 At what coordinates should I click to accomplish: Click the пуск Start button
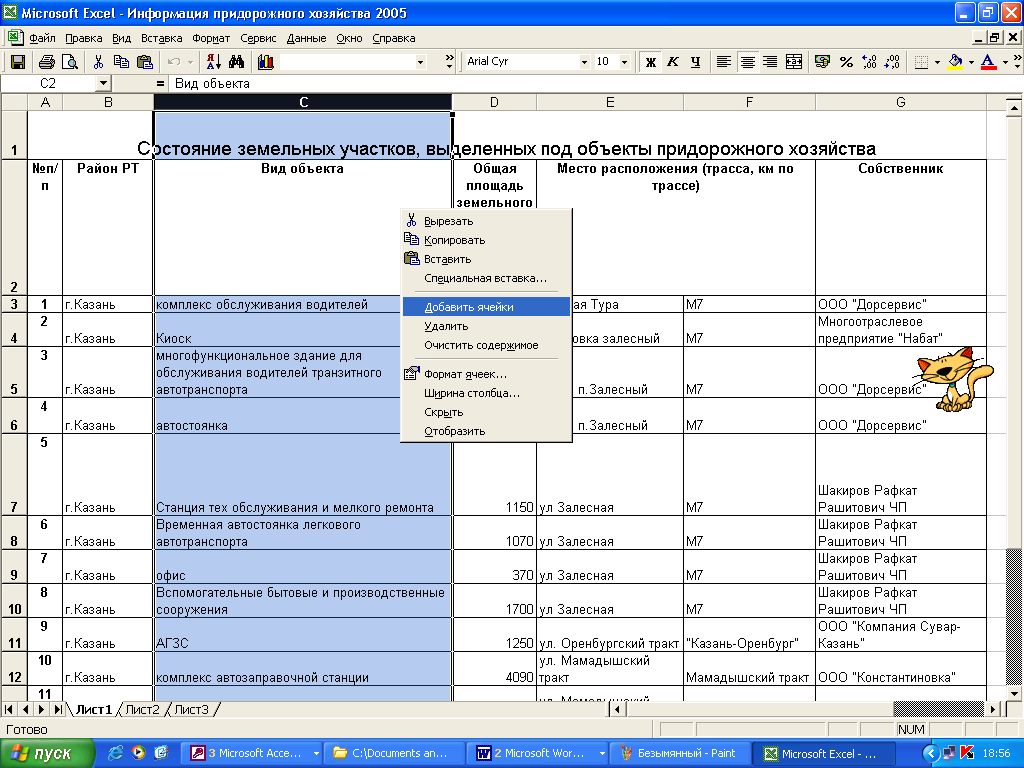pyautogui.click(x=47, y=753)
